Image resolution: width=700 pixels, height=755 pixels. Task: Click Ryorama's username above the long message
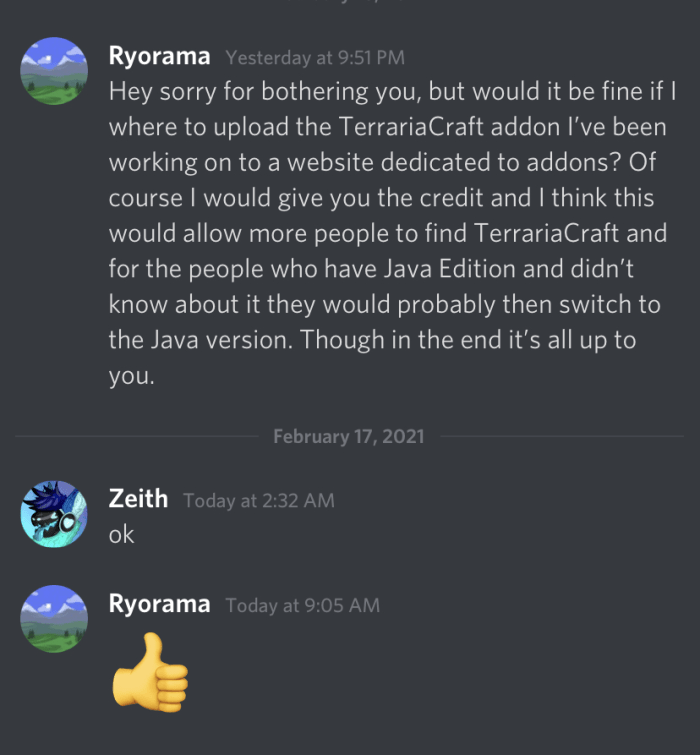coord(159,56)
